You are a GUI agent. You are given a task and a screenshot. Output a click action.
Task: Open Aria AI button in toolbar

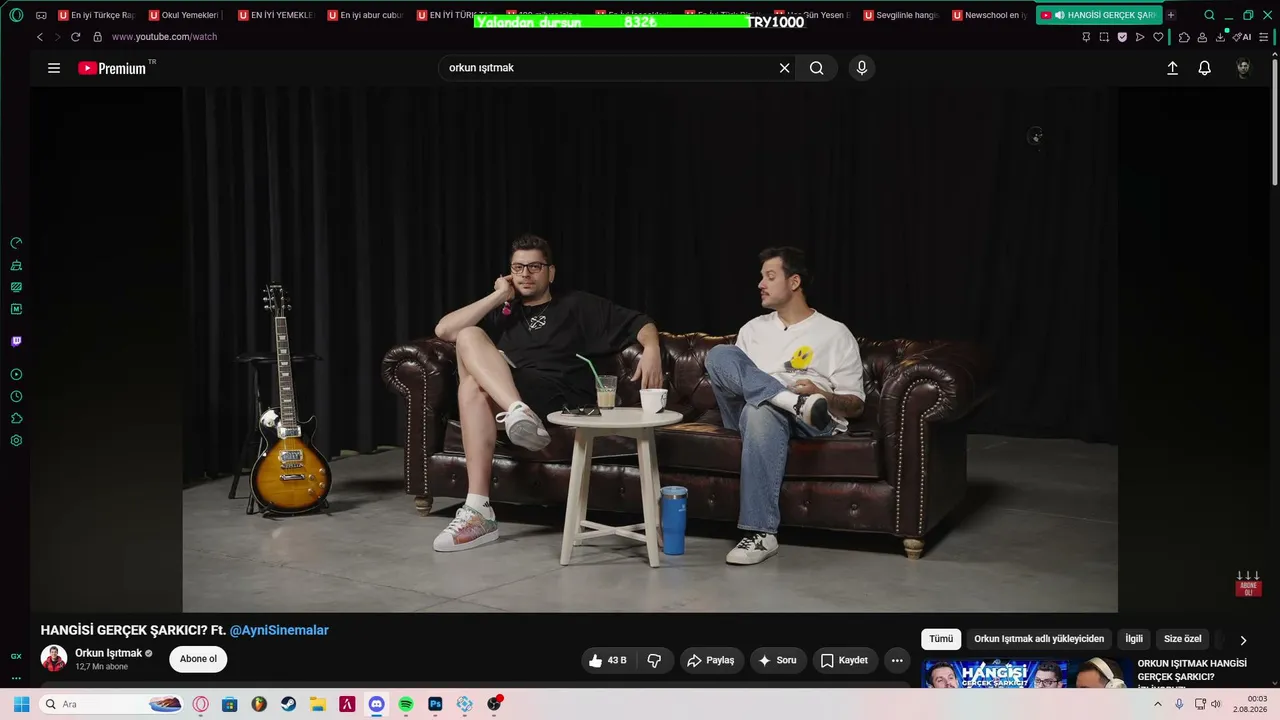point(1243,37)
